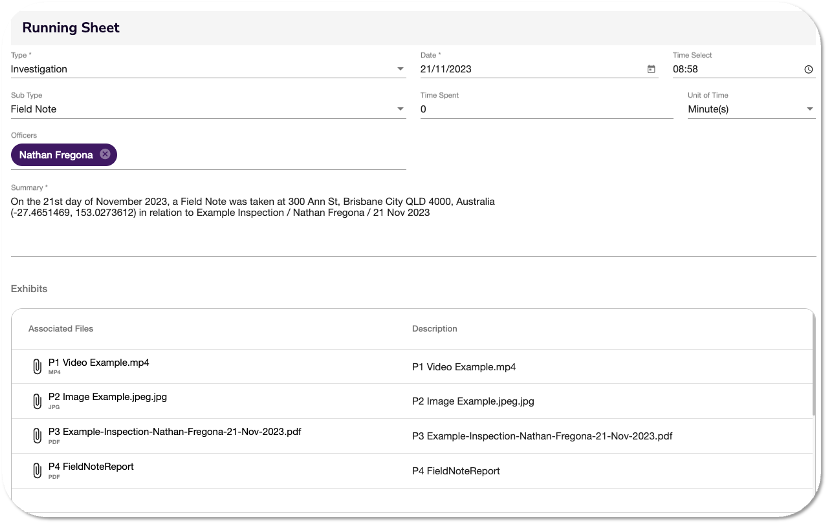Click paperclip icon for P1 Video Example.mp4

37,366
